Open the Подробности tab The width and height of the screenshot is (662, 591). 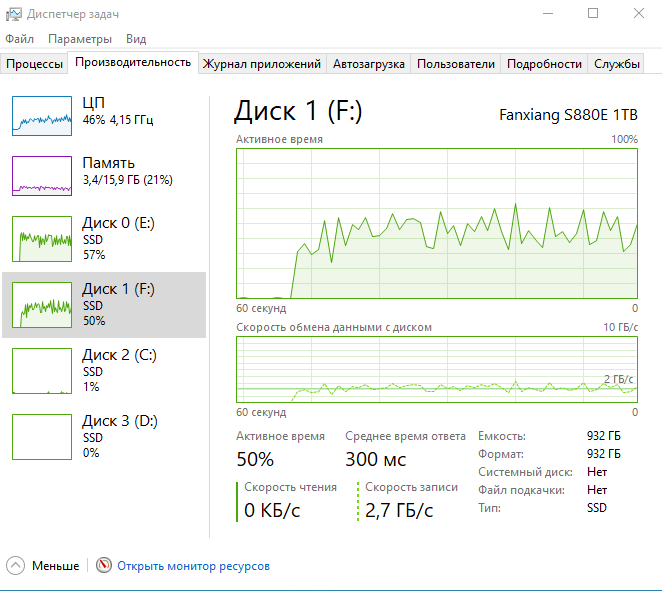click(544, 64)
